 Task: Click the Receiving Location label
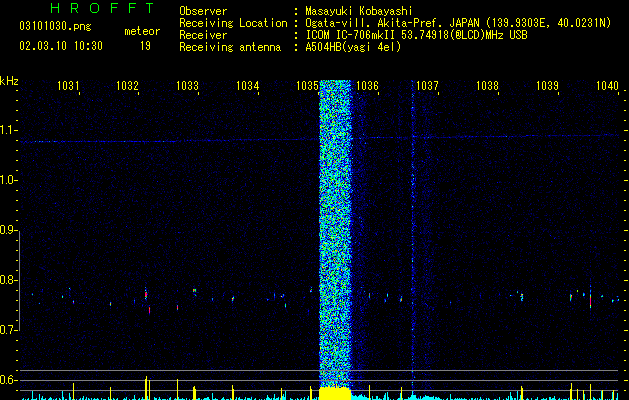click(233, 23)
